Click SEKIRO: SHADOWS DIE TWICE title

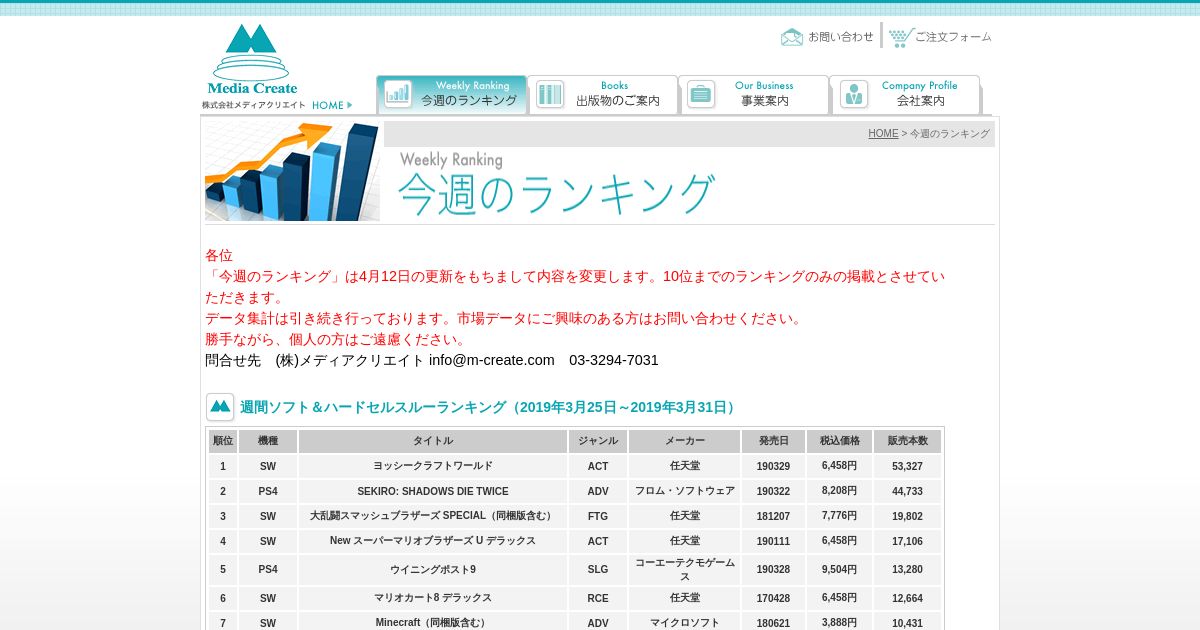click(433, 491)
